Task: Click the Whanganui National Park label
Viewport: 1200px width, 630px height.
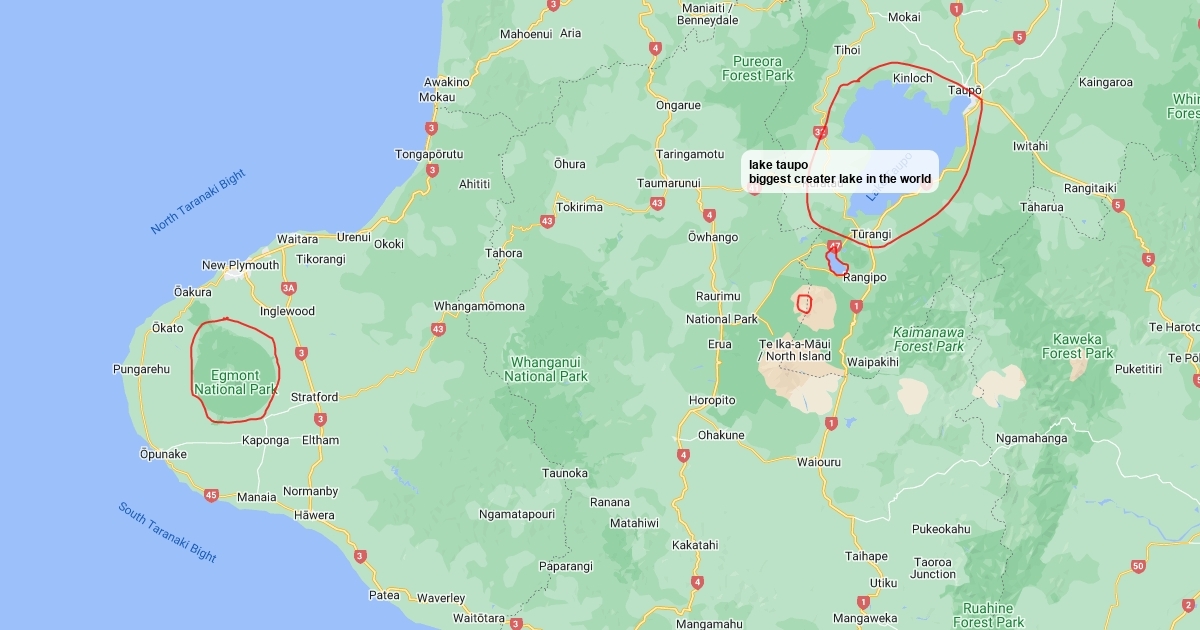Action: point(546,369)
